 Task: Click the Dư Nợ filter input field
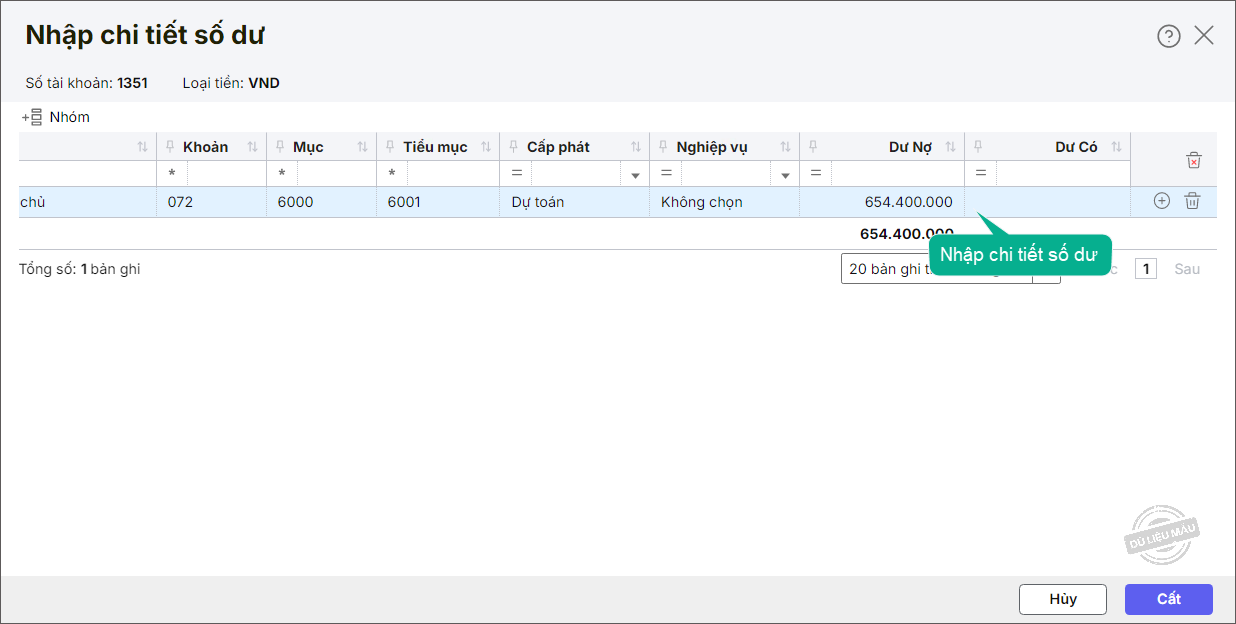tap(896, 174)
